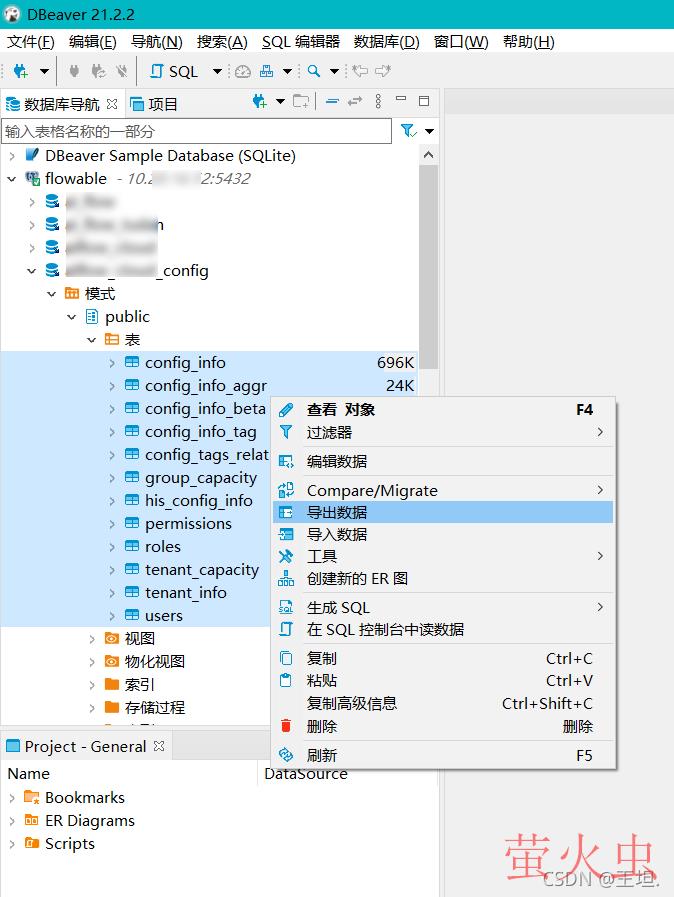The height and width of the screenshot is (897, 674).
Task: Click the disconnect icon in main toolbar
Action: pos(121,71)
